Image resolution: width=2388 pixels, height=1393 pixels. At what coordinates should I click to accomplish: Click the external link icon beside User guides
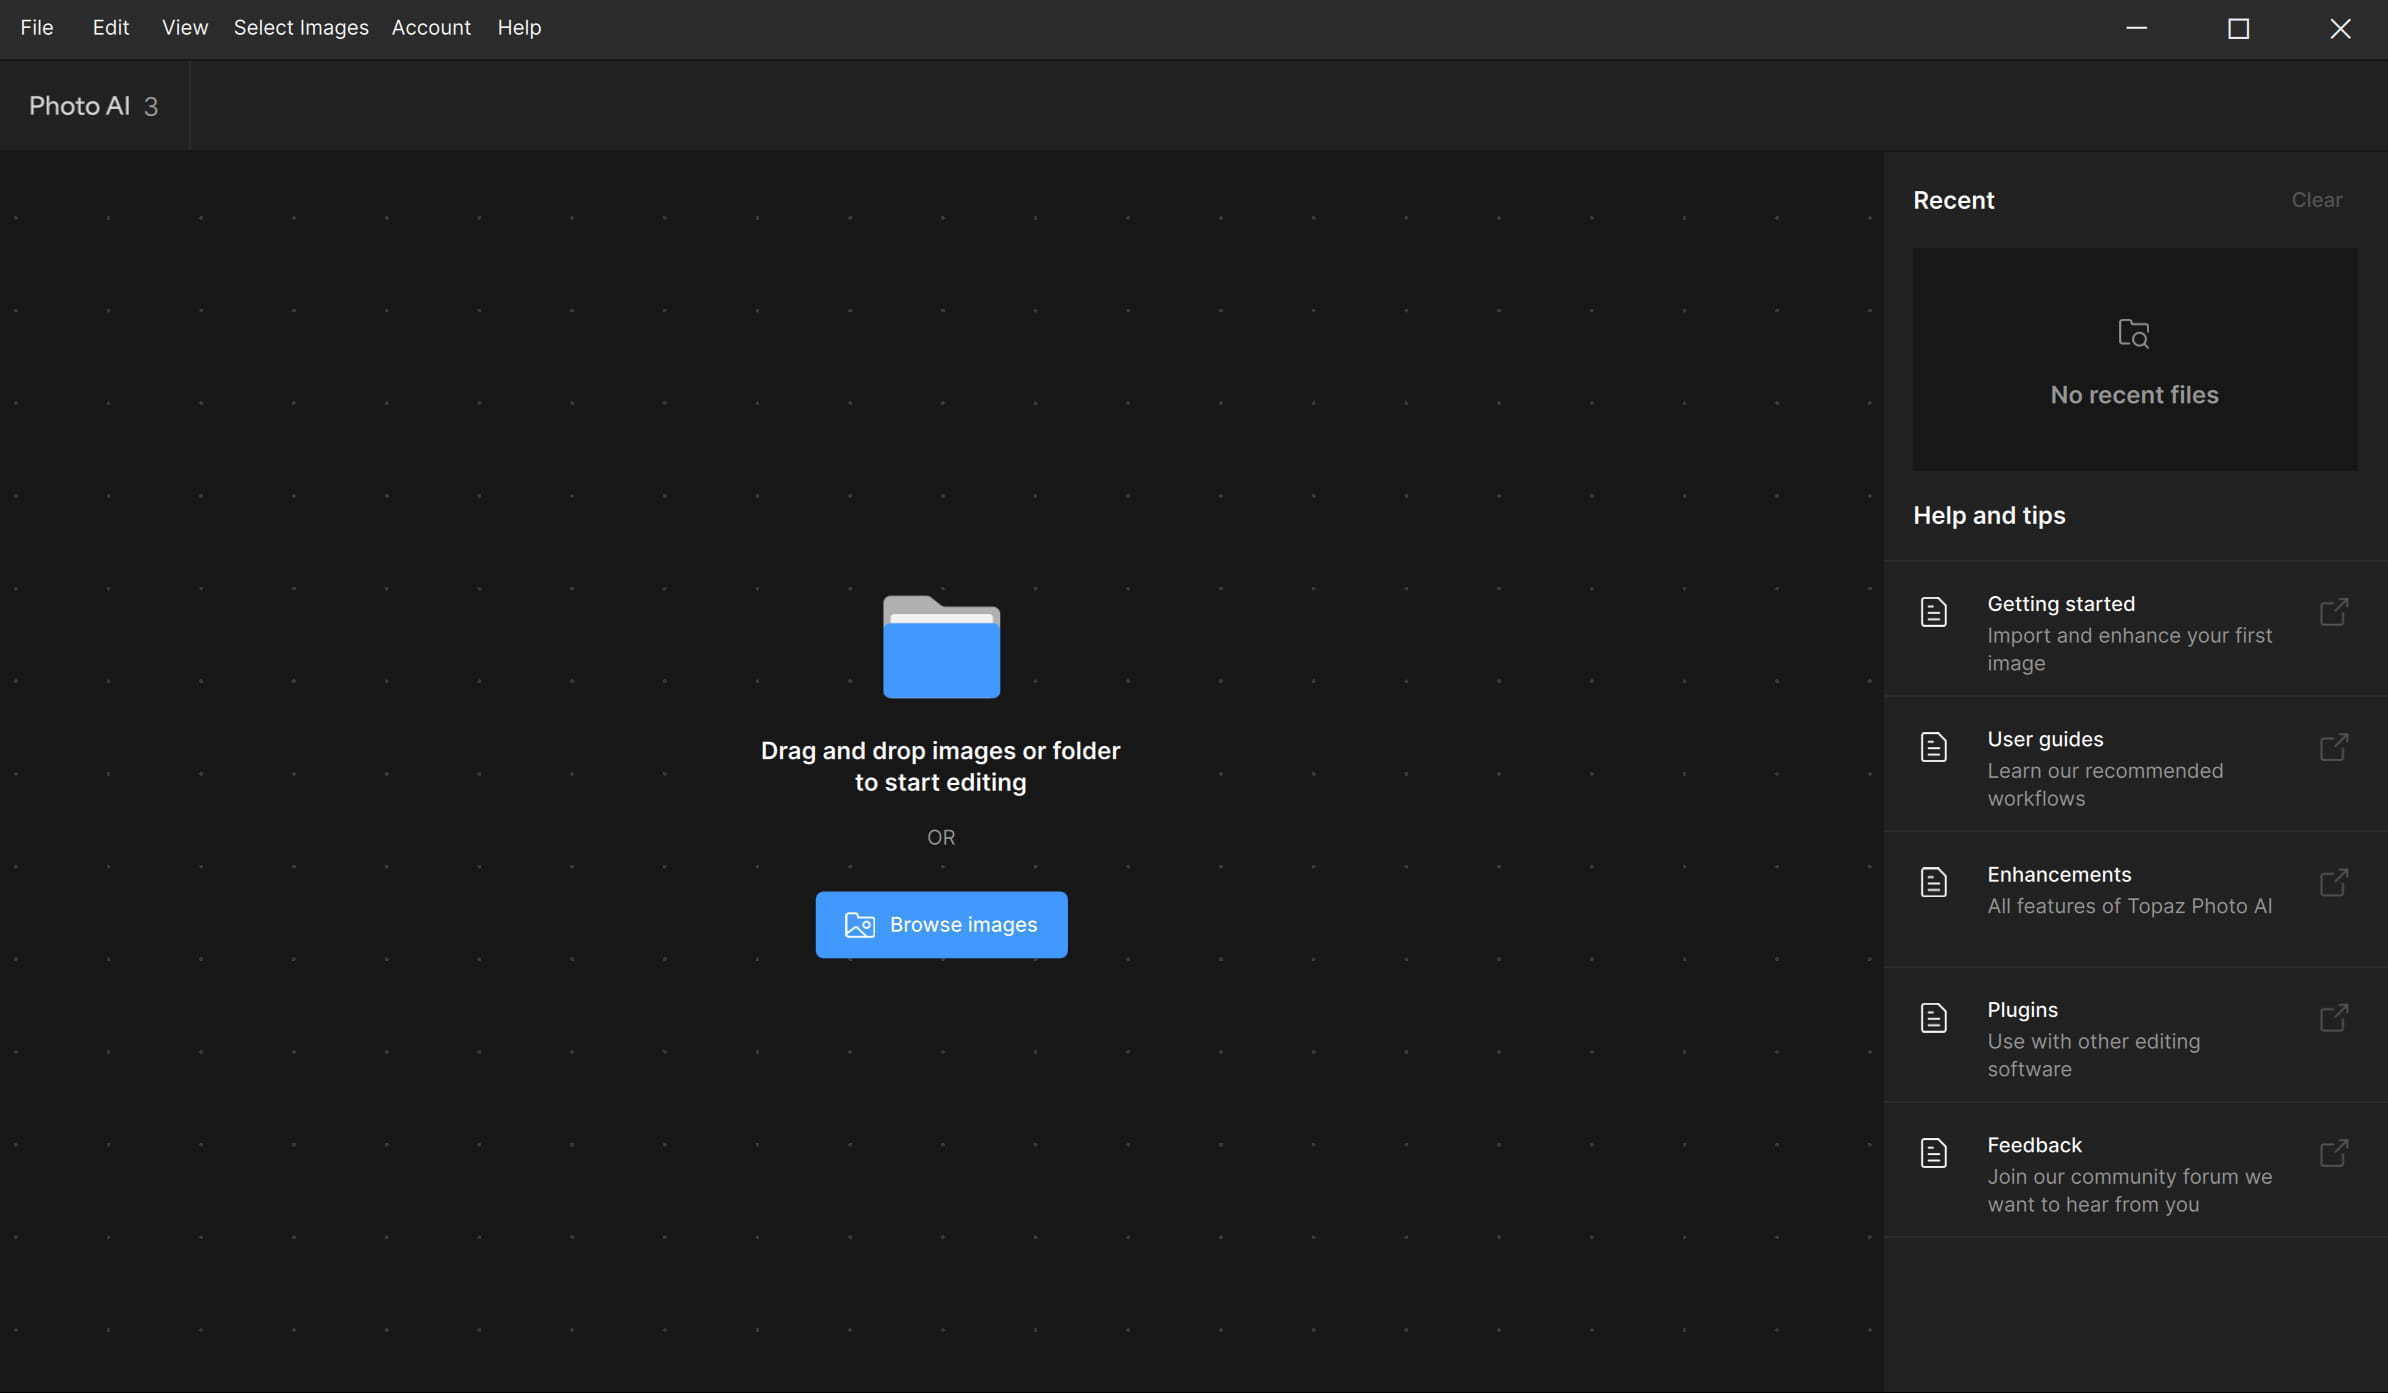(x=2333, y=747)
